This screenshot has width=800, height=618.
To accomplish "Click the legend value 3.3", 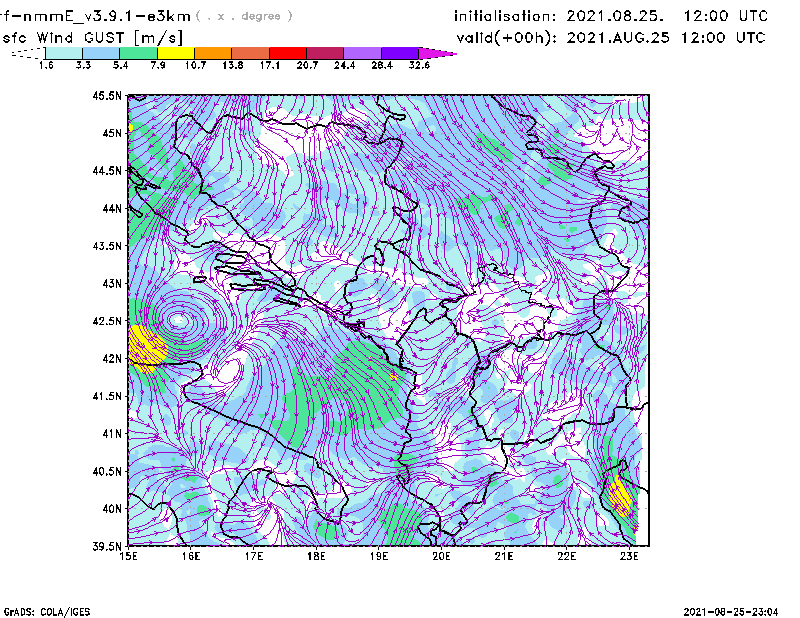I will tap(83, 65).
